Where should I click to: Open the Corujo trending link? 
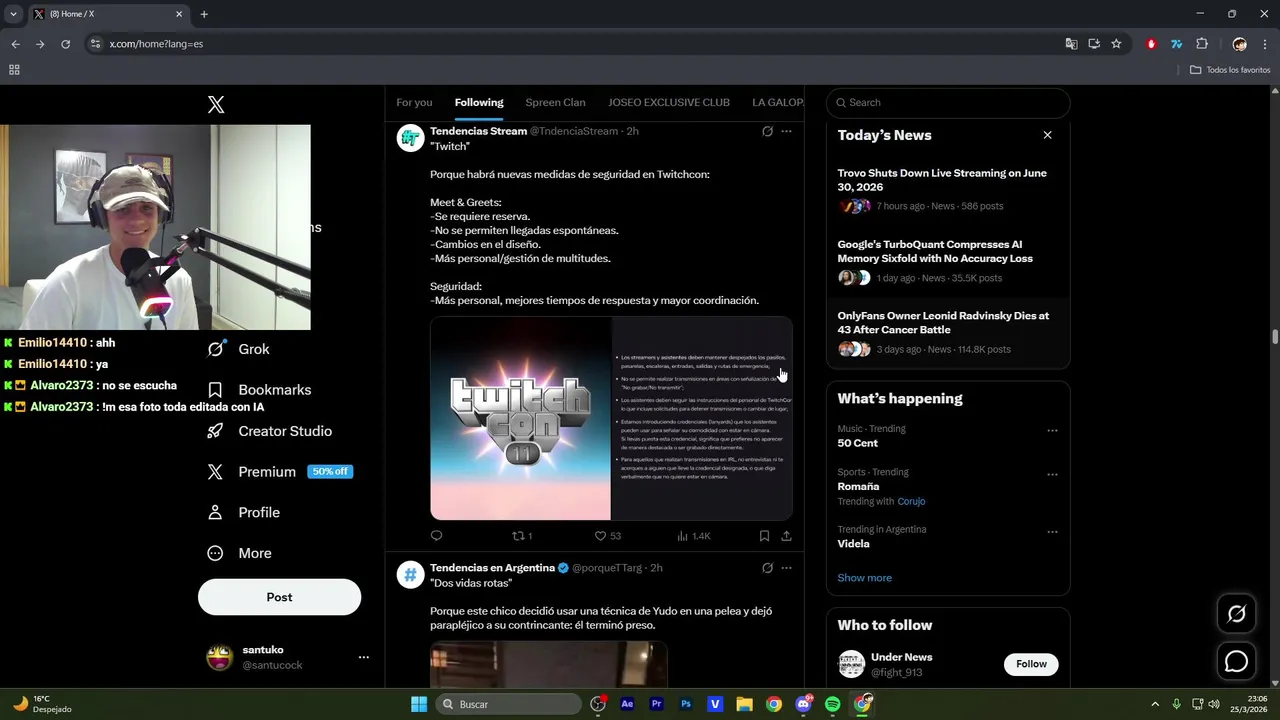click(911, 501)
